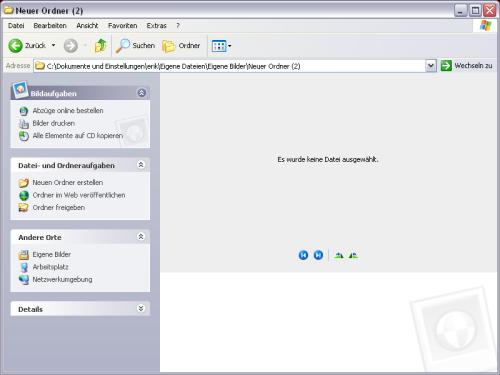
Task: Open the Zurück history dropdown arrow
Action: (53, 45)
